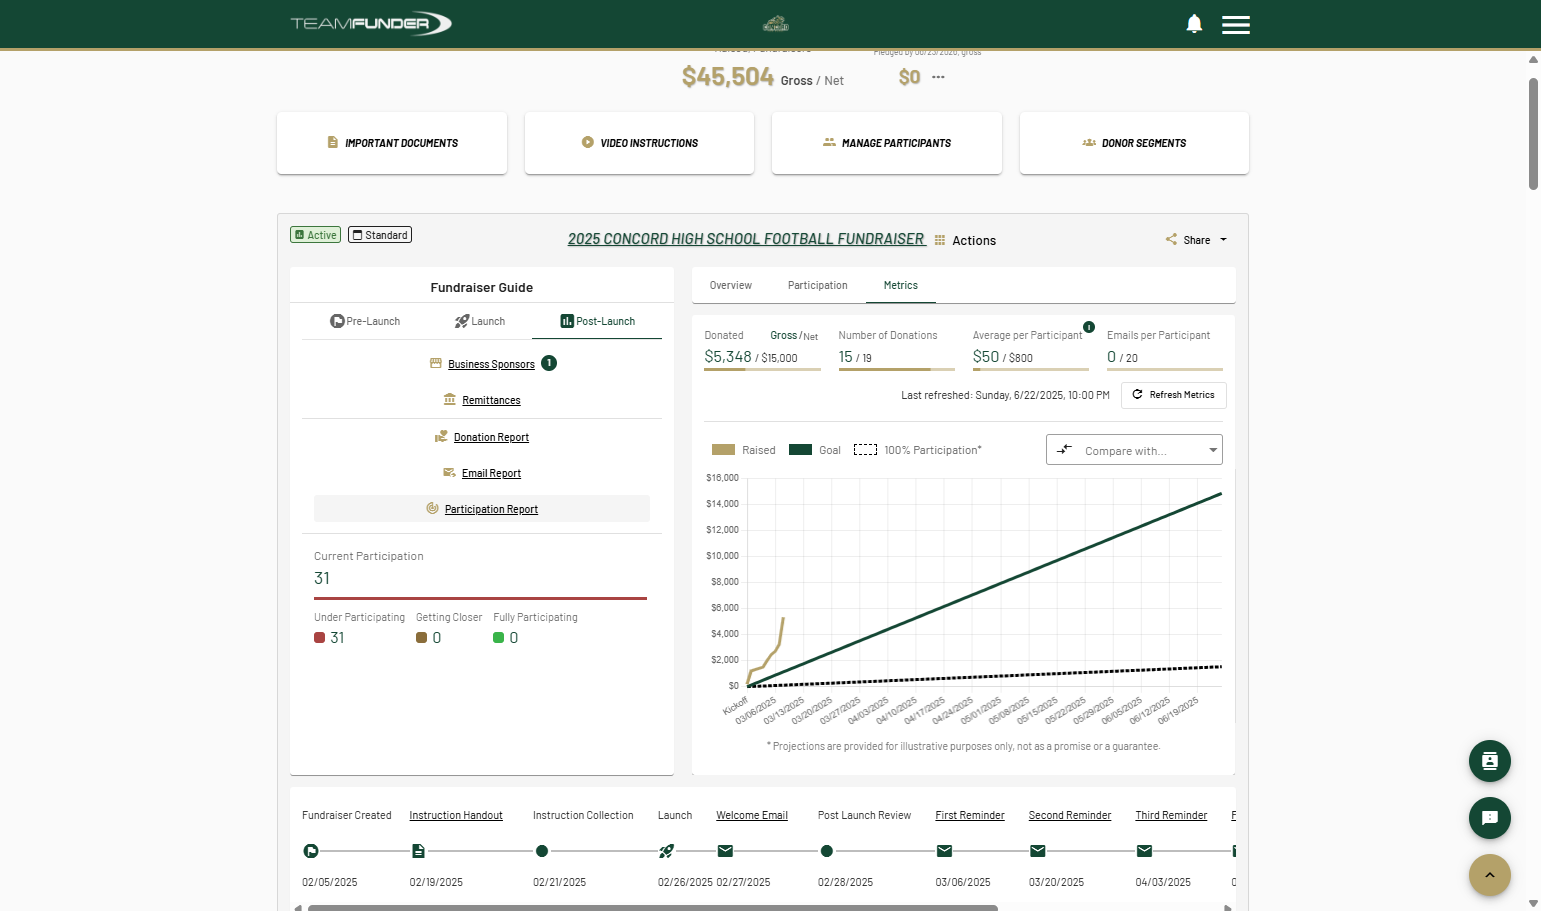
Task: Click the Refresh Metrics button
Action: [1174, 395]
